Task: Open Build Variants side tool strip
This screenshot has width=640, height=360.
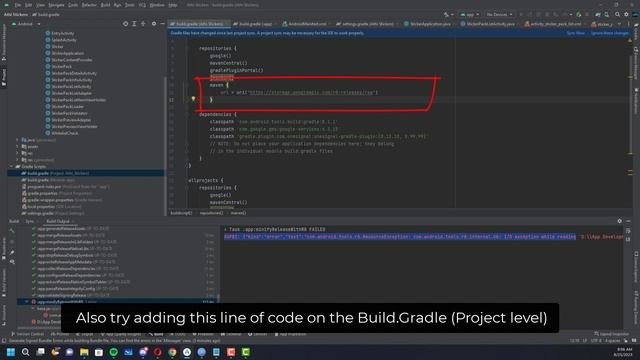Action: [x=4, y=282]
